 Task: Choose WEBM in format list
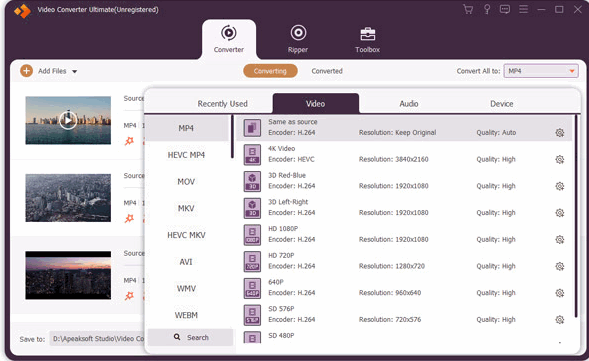186,315
